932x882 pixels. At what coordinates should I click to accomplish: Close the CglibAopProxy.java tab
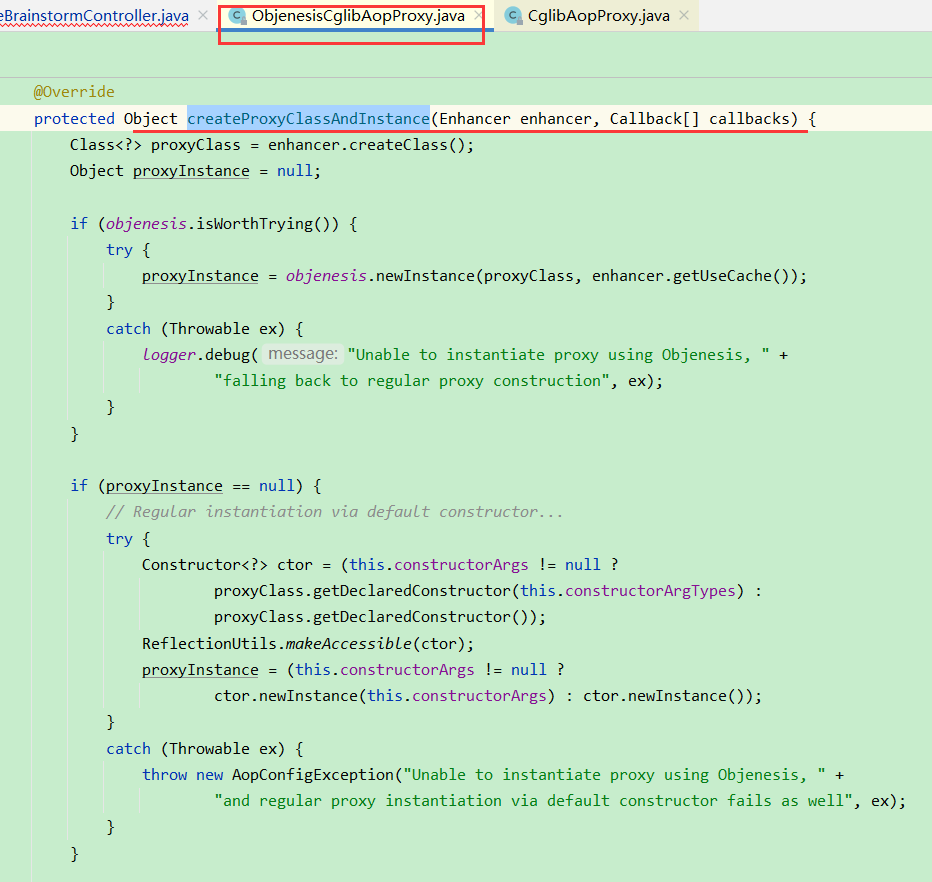pyautogui.click(x=684, y=15)
